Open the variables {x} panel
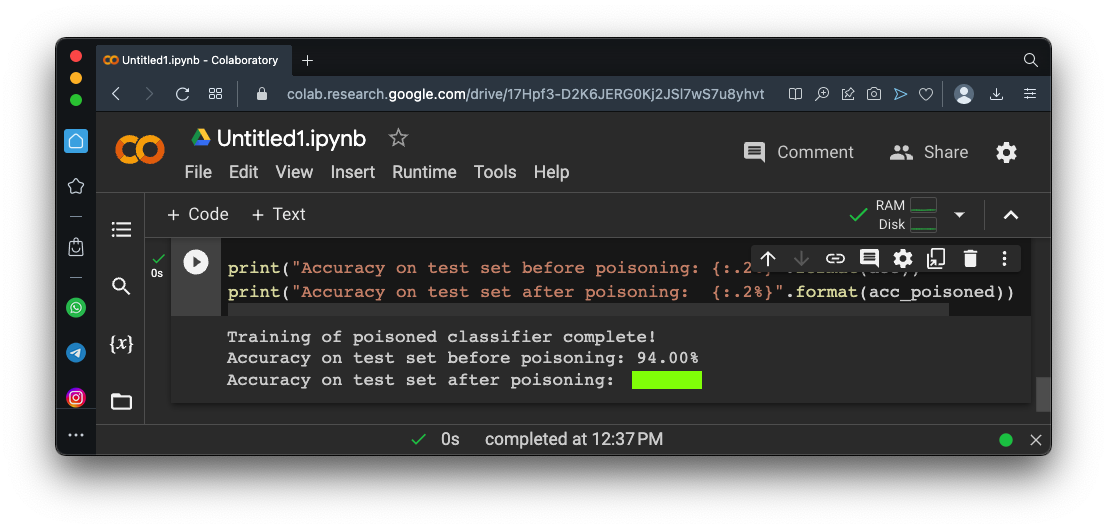This screenshot has height=529, width=1107. tap(121, 344)
